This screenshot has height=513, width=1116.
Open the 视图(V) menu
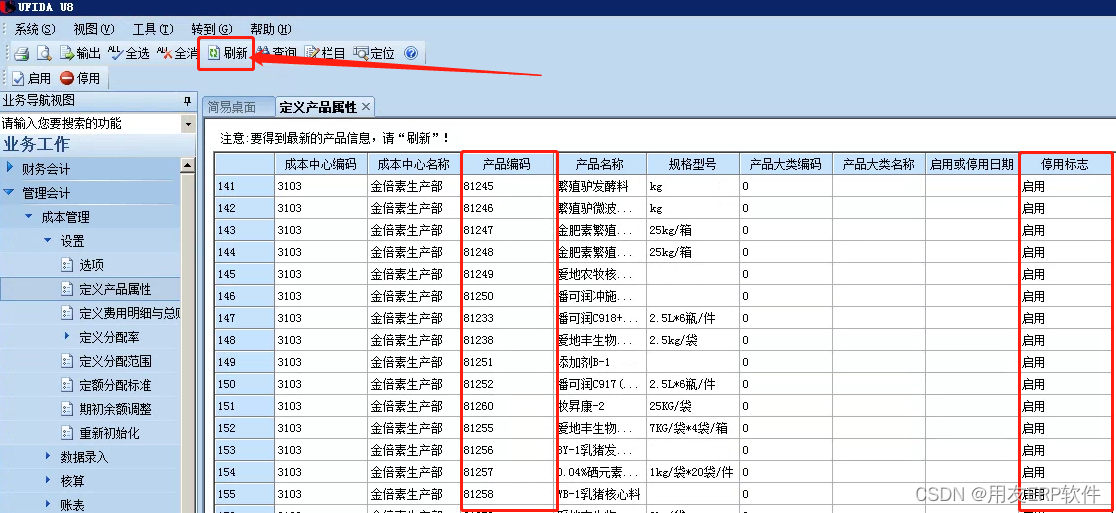94,29
